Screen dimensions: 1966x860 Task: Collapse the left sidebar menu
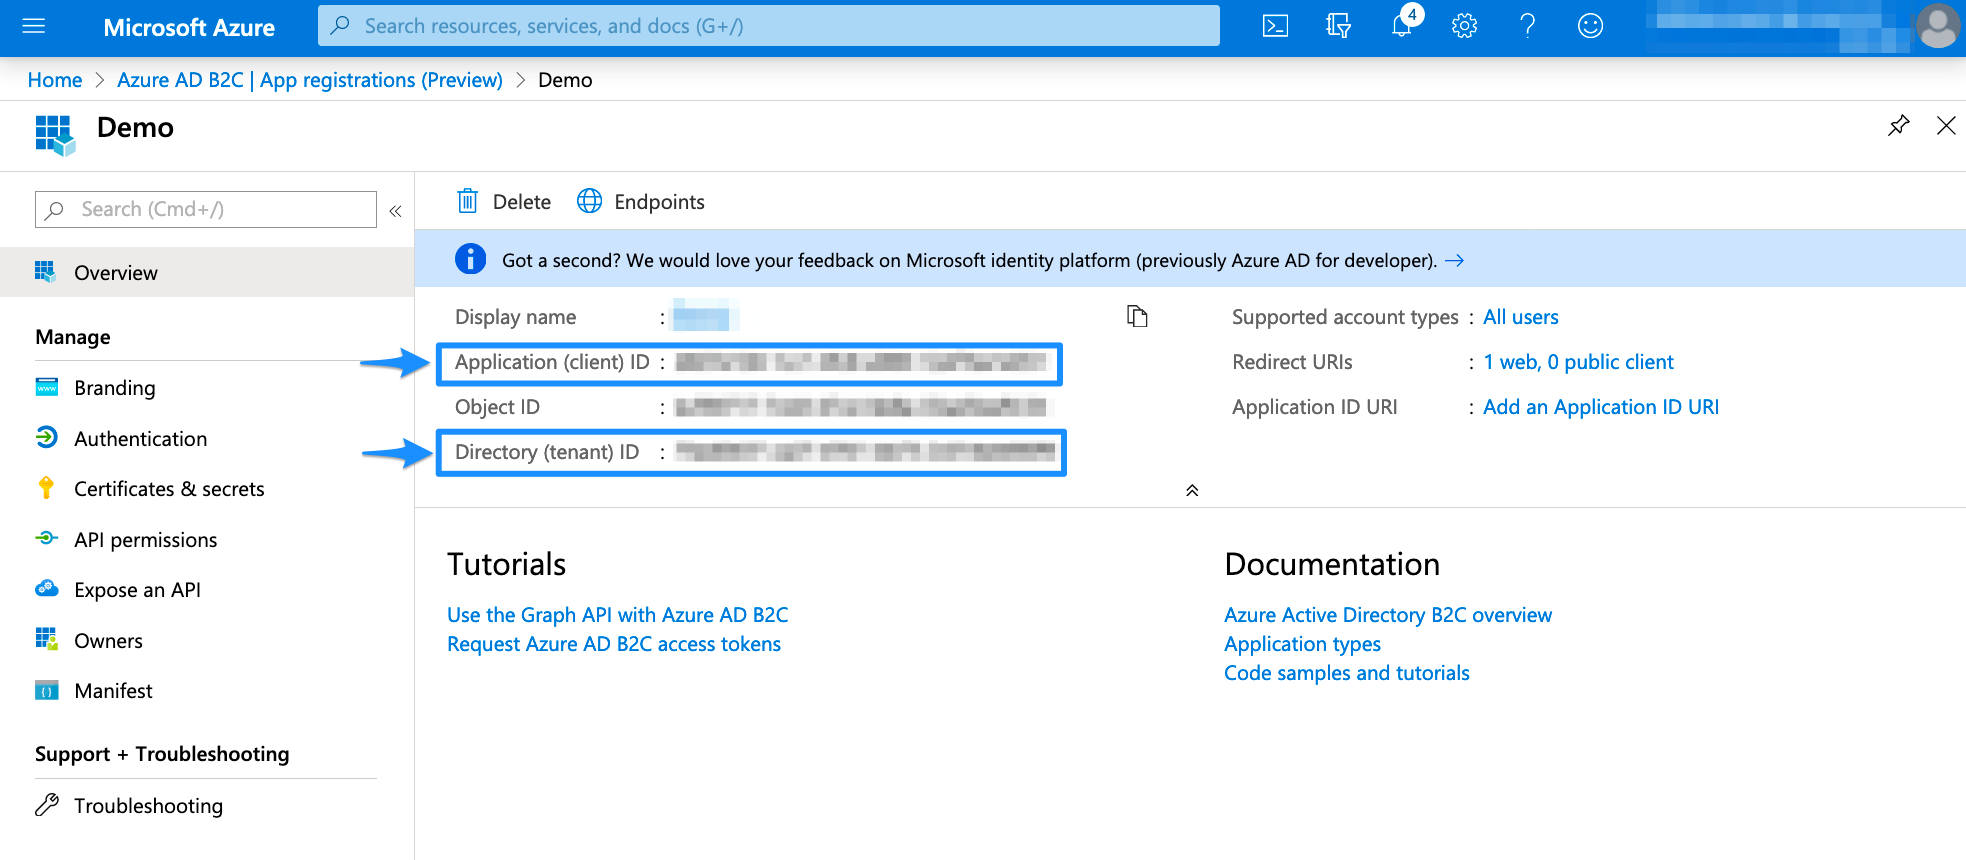(395, 211)
